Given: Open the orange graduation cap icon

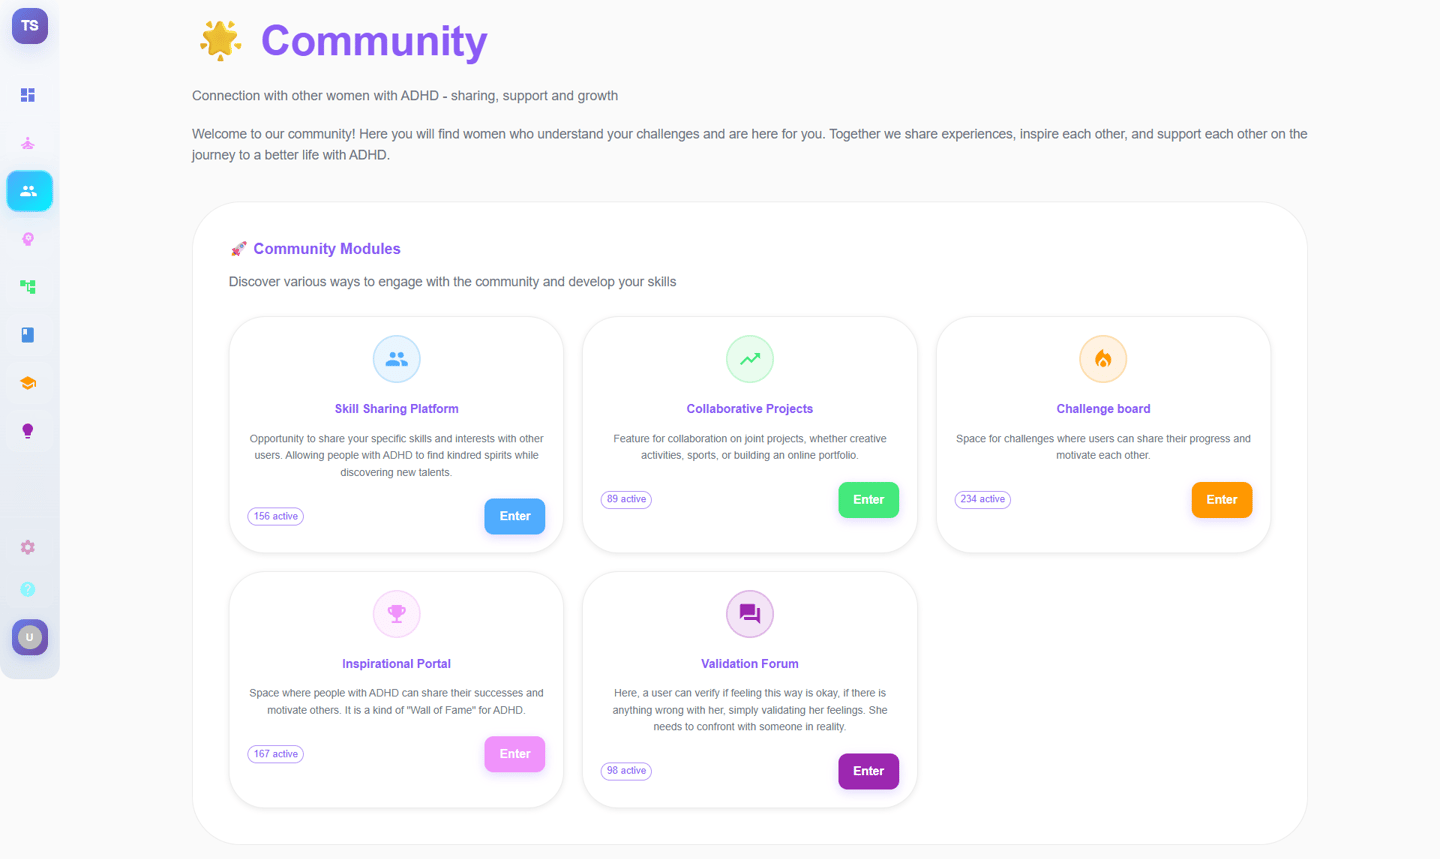Looking at the screenshot, I should pyautogui.click(x=28, y=383).
